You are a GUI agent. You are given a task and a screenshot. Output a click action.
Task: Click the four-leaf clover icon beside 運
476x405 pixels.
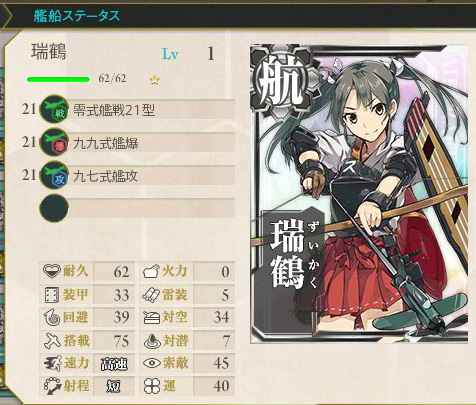pos(152,386)
